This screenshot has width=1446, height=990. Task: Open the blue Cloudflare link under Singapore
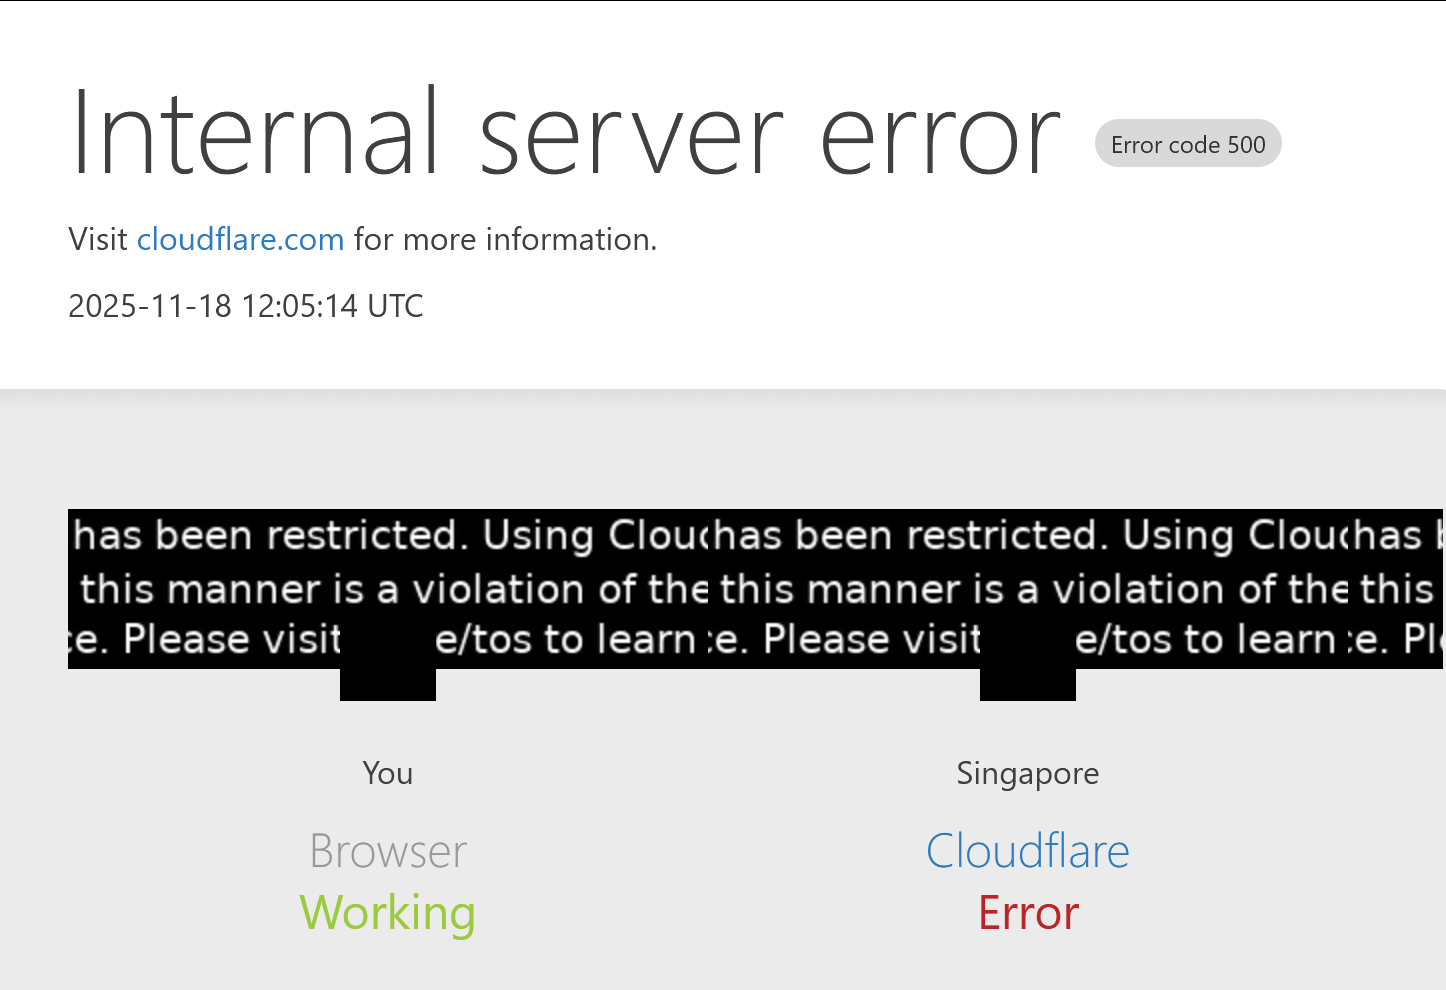(x=1027, y=851)
